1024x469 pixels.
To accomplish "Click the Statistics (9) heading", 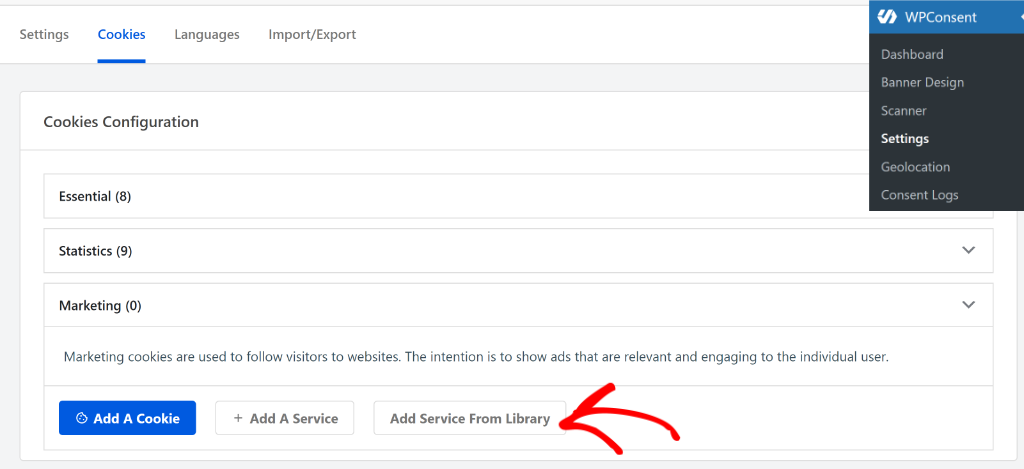I will pos(95,251).
